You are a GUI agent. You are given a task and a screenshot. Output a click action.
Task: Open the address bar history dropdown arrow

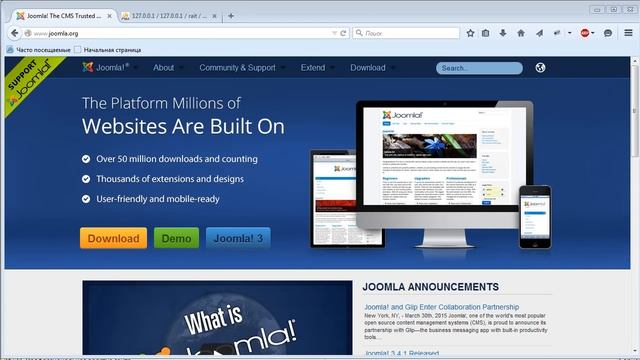point(334,33)
